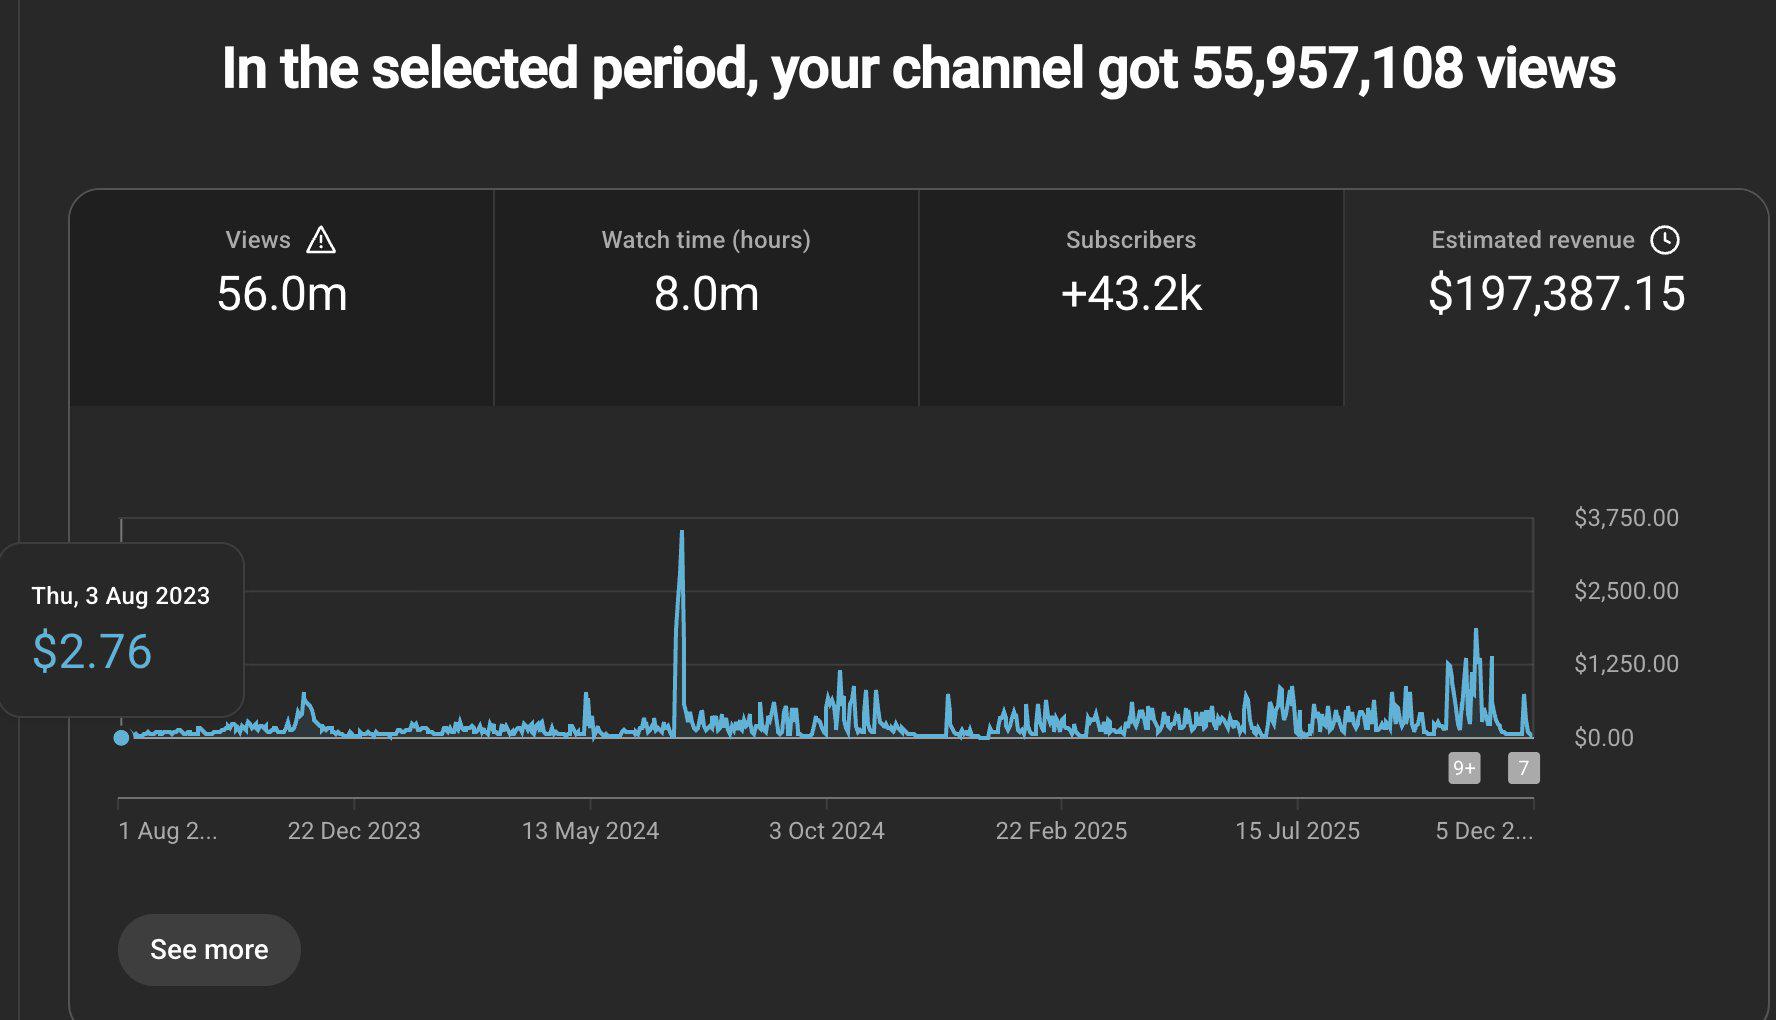Open the '7' marker below the chart

click(1521, 768)
